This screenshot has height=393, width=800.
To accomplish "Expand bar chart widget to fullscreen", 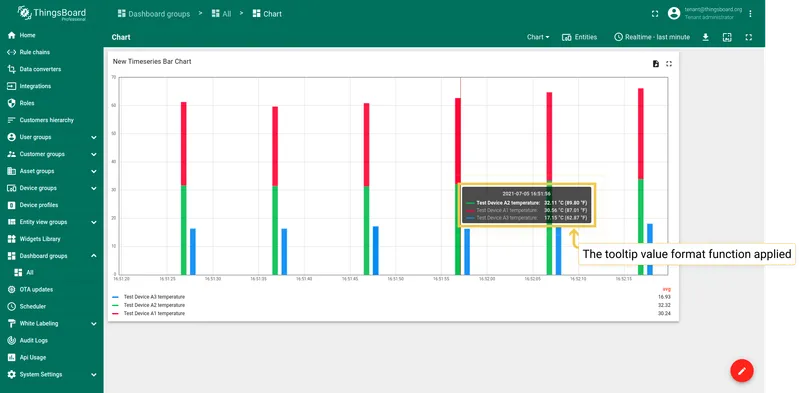I will point(669,64).
